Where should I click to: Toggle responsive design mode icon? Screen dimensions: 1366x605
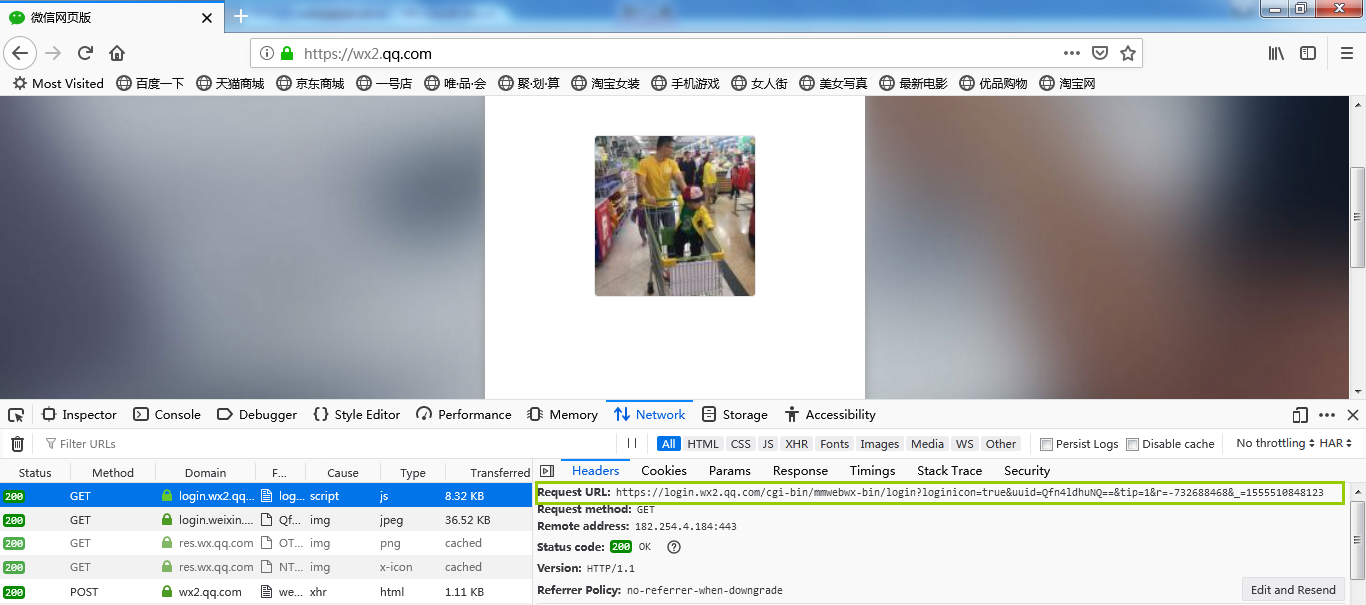(x=1300, y=415)
